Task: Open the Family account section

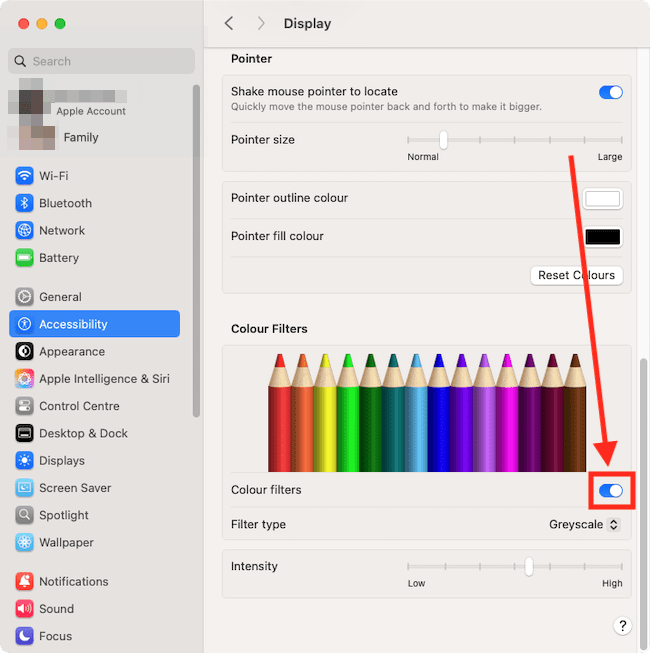Action: point(80,137)
